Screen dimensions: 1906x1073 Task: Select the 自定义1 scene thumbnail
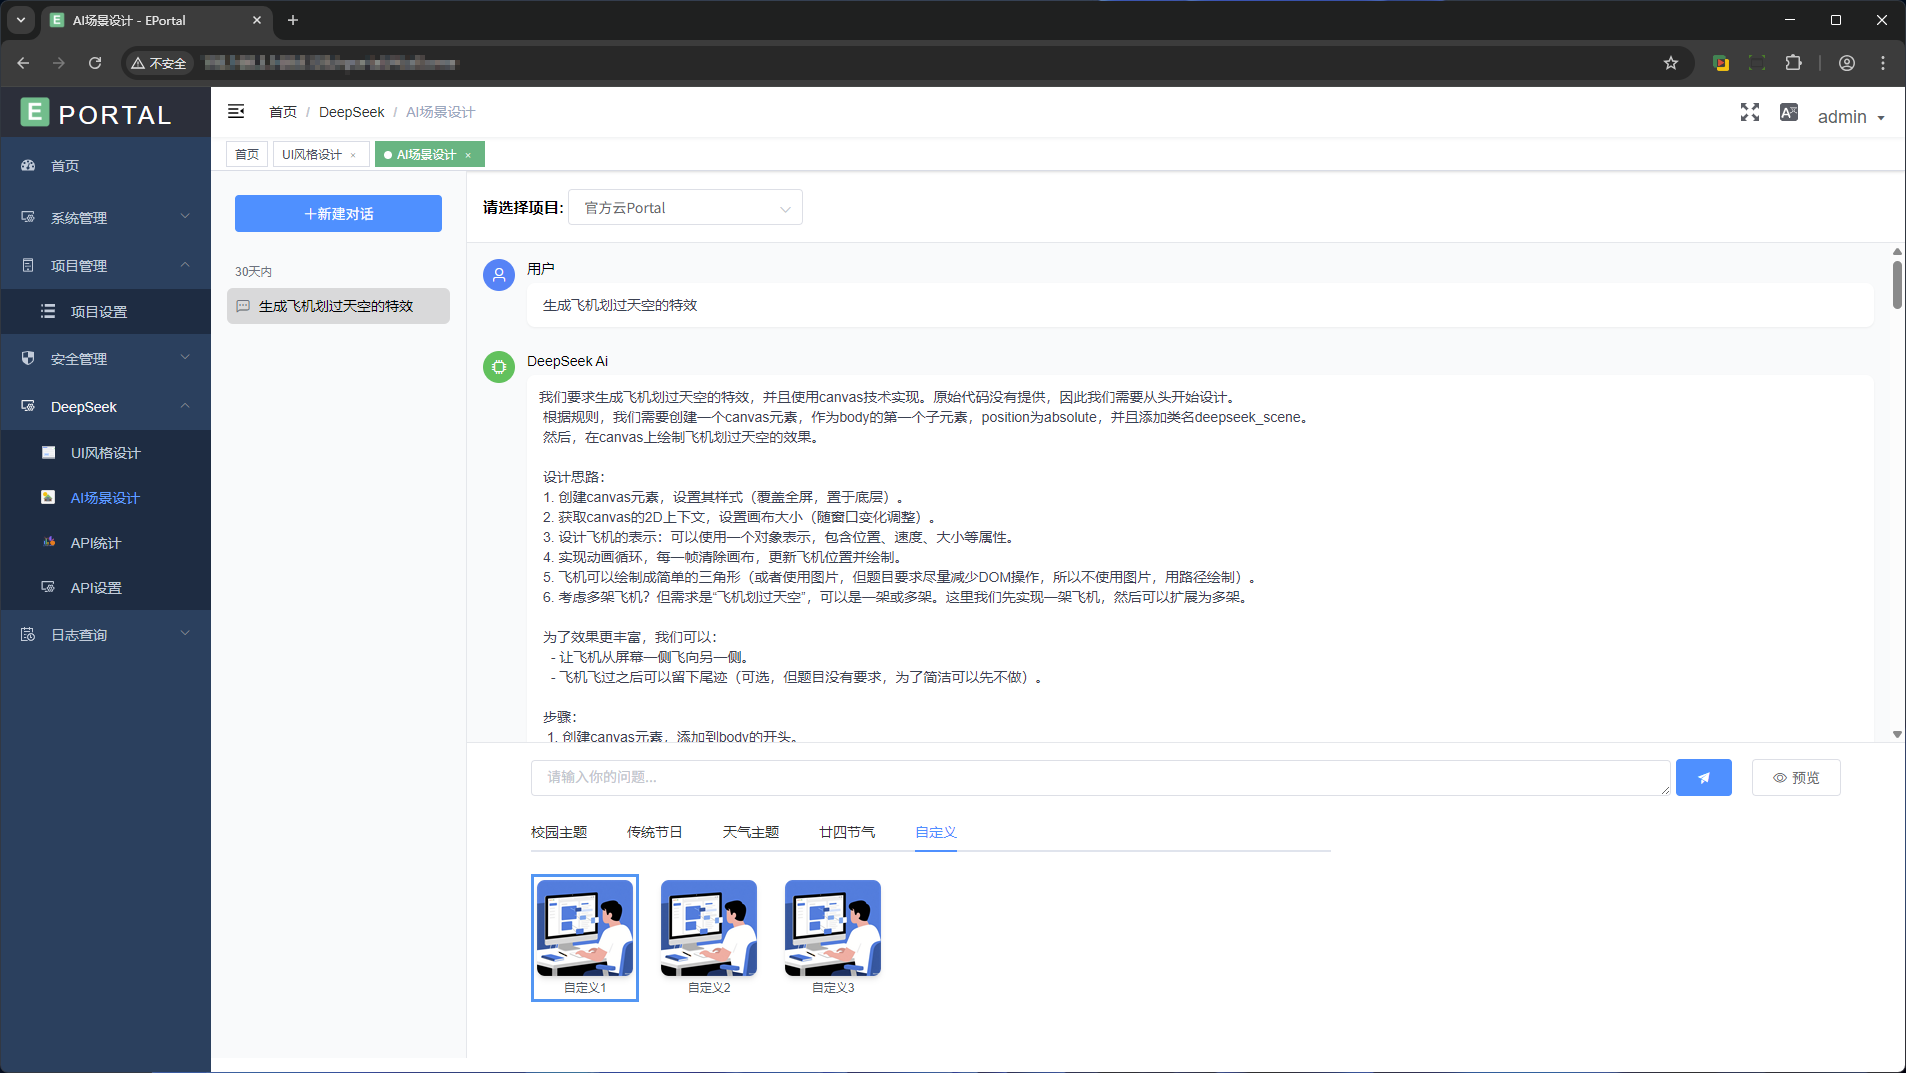[585, 937]
